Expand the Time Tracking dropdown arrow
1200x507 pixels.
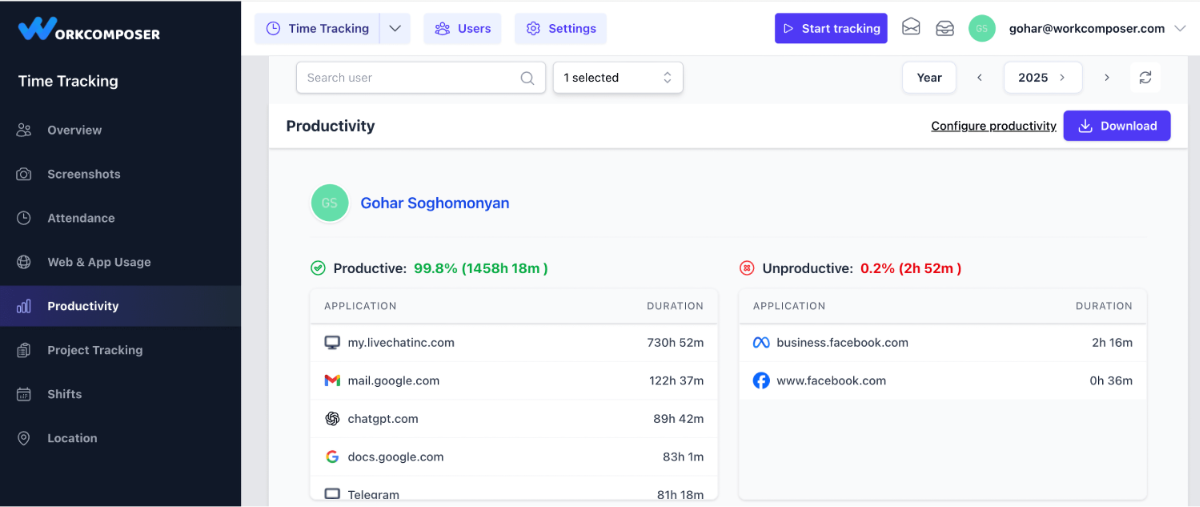(x=395, y=28)
